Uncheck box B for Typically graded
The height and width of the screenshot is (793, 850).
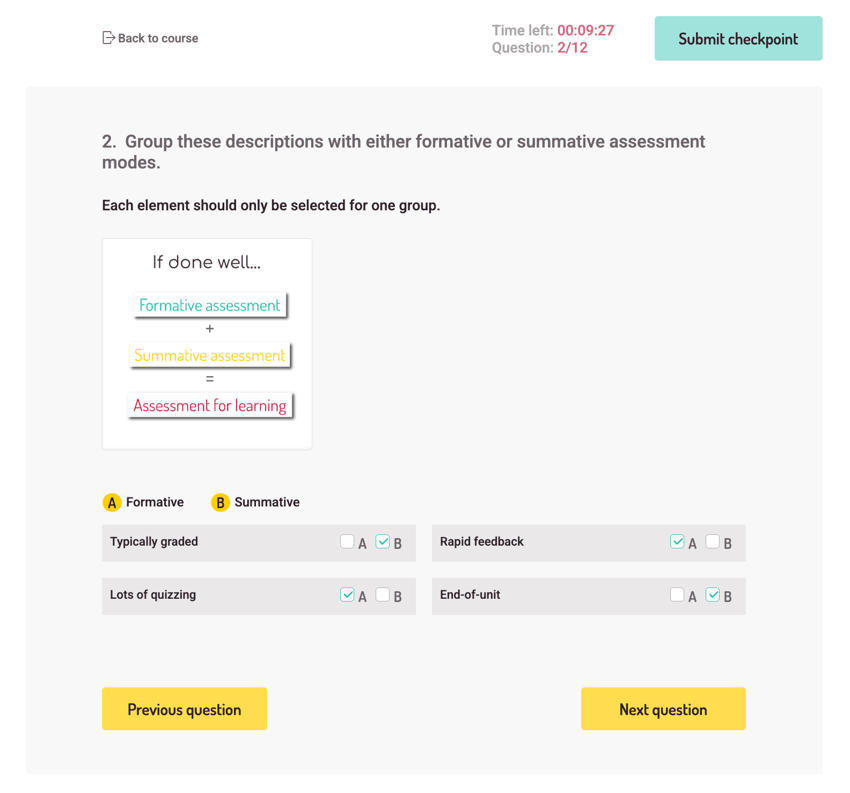pyautogui.click(x=383, y=541)
